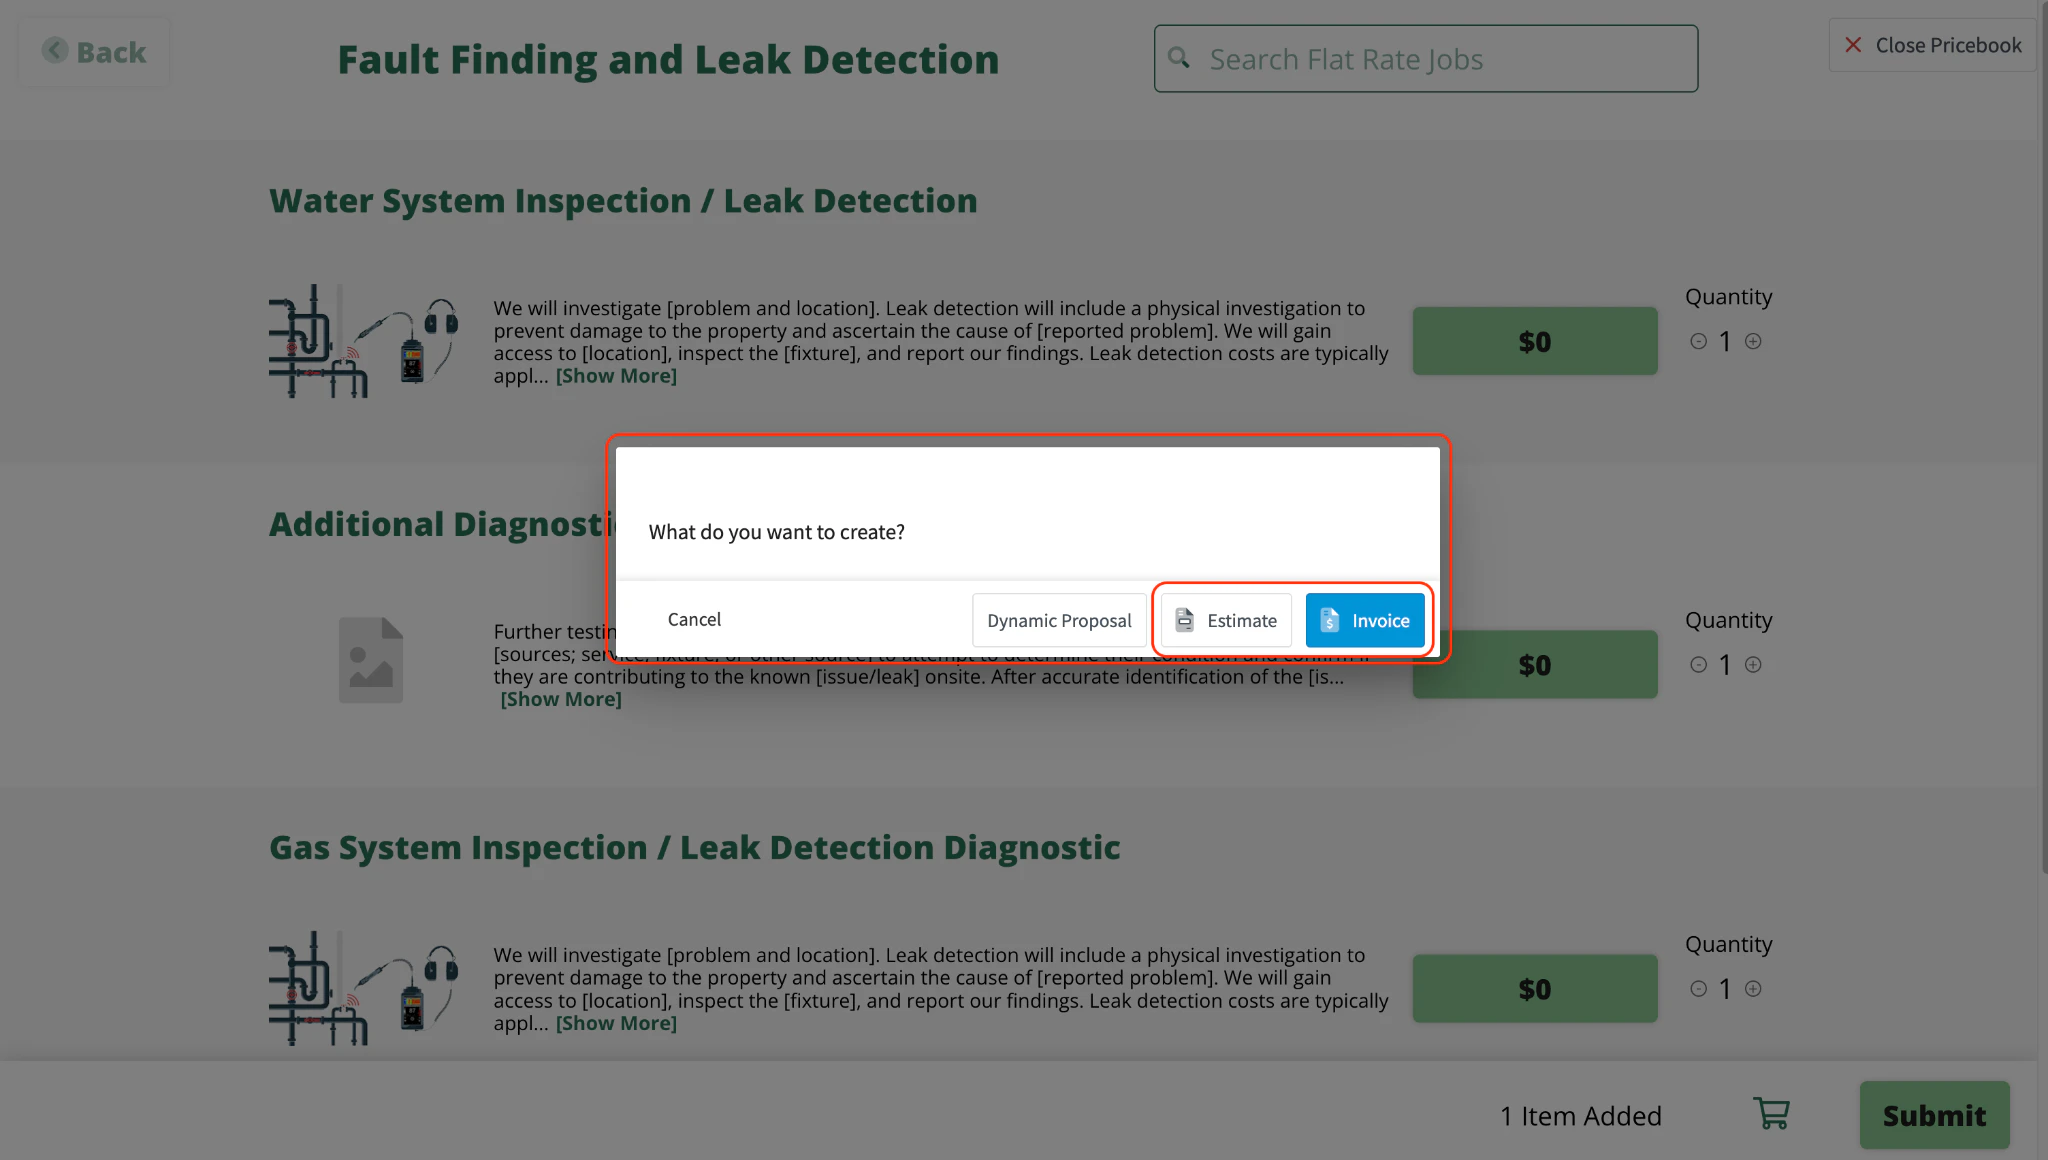Screen dimensions: 2048x1160
Task: Click the Invoice button in dialog
Action: pos(1365,620)
